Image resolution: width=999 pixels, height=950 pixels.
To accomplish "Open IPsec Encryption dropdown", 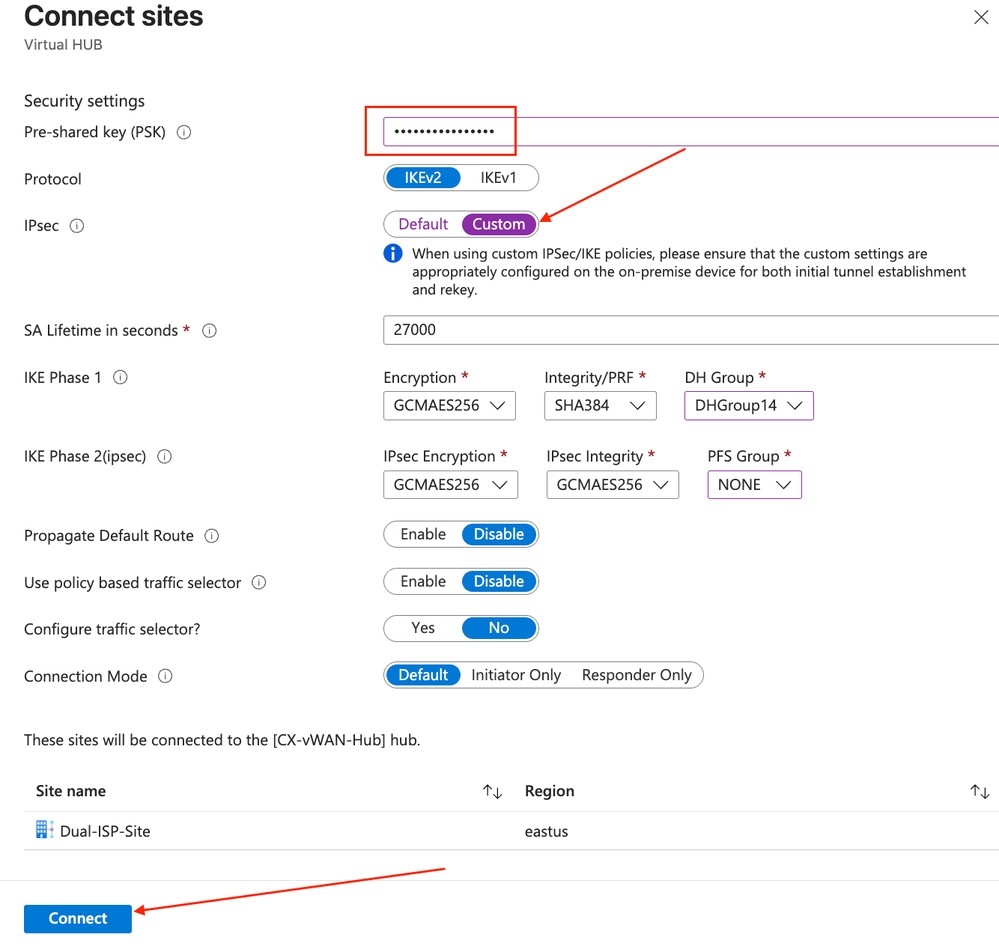I will pos(450,485).
